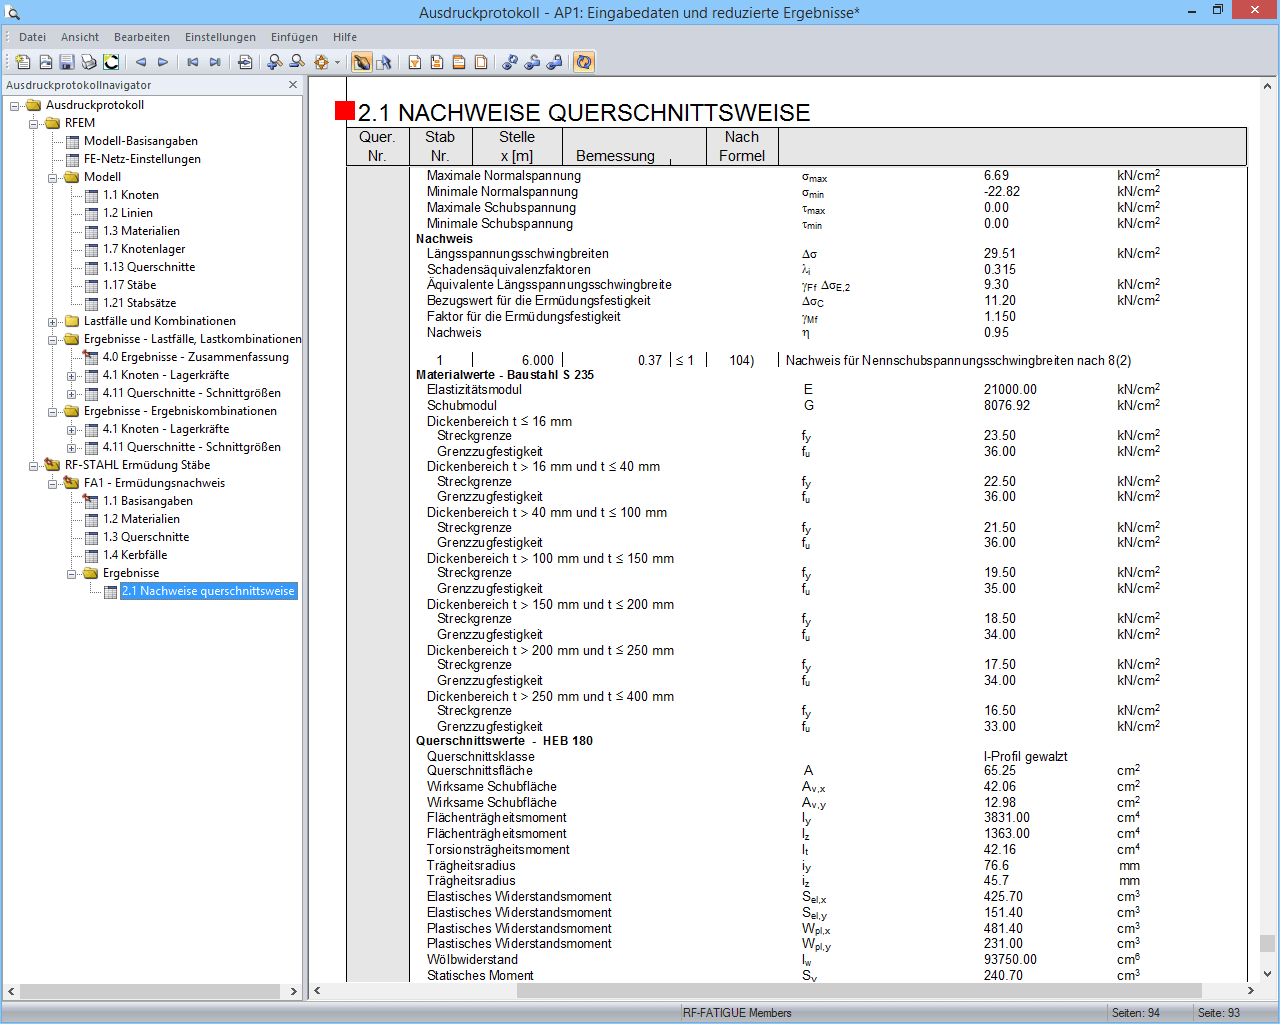Collapse the Ausdruckprotokoll root node
This screenshot has height=1024, width=1280.
[15, 105]
